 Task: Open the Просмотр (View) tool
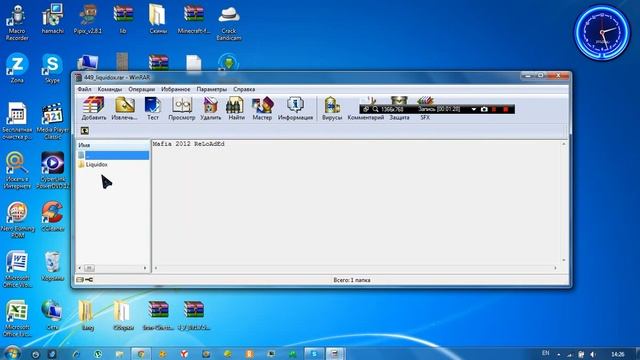tap(182, 109)
